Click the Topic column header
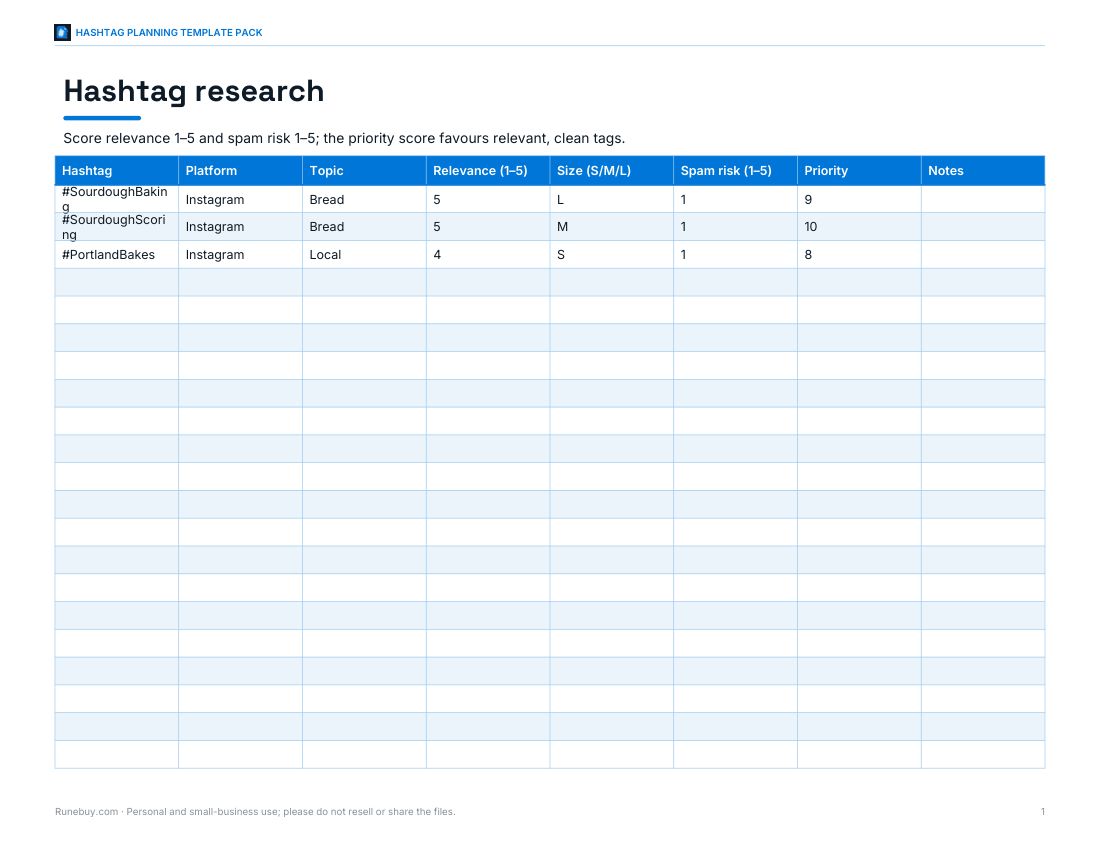Viewport: 1100px width, 850px height. coord(364,170)
